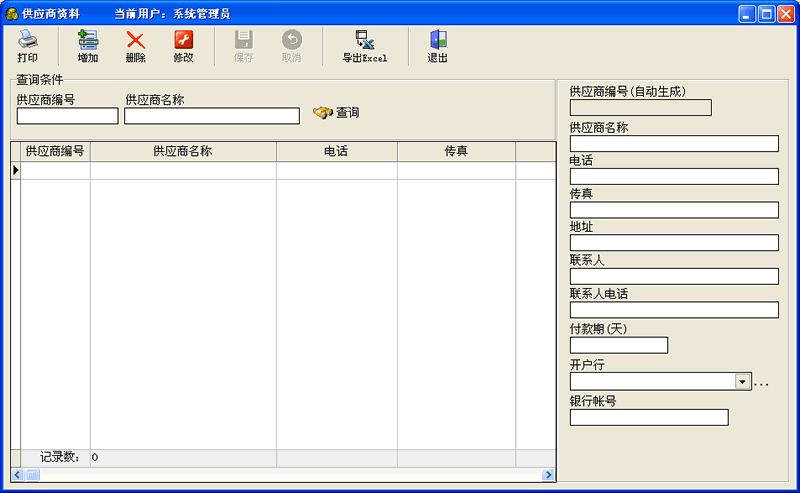
Task: Sort by 供应商名称 column header
Action: pyautogui.click(x=183, y=152)
